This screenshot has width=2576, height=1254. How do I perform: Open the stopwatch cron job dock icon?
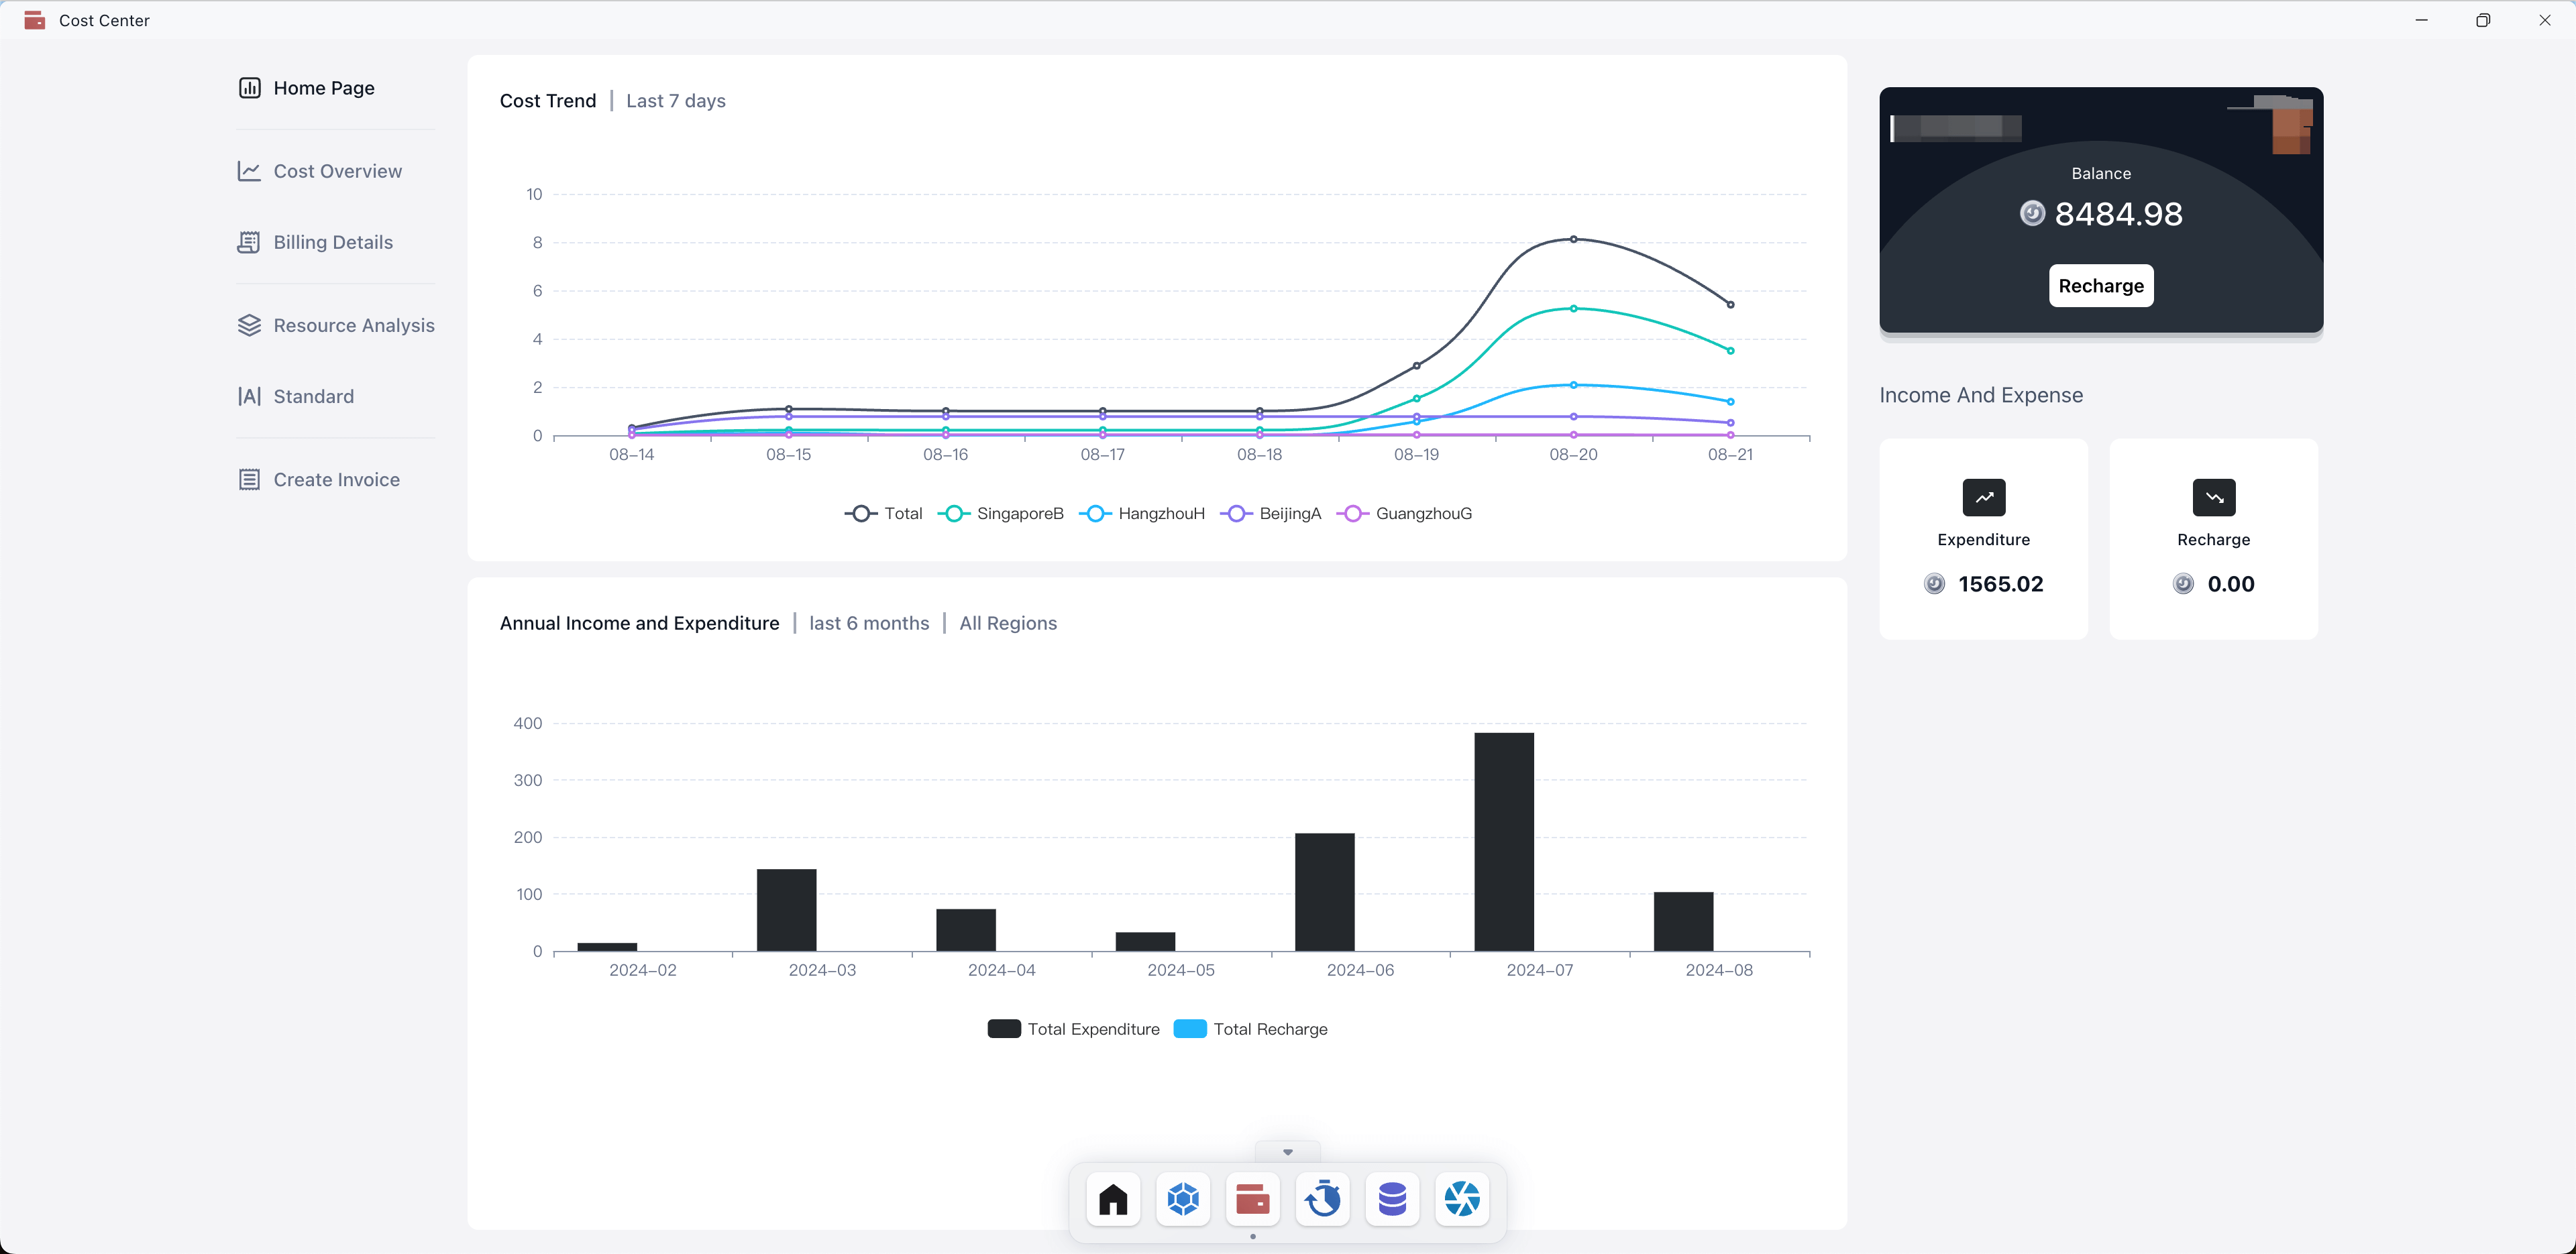click(1322, 1198)
